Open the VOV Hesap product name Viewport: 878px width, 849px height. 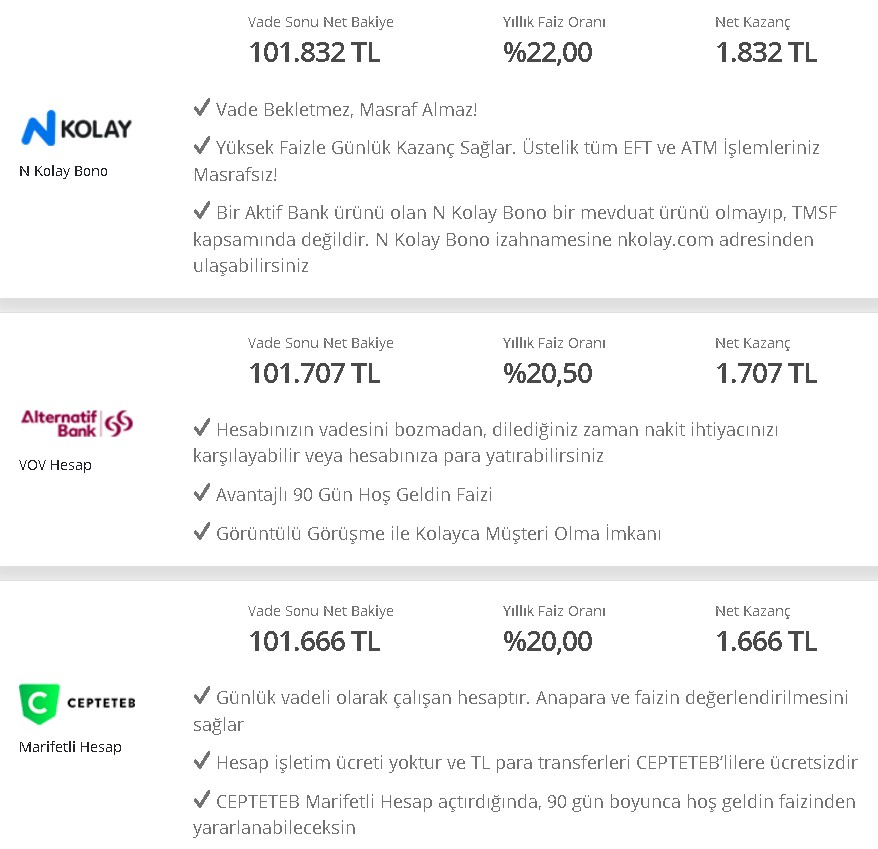point(55,465)
